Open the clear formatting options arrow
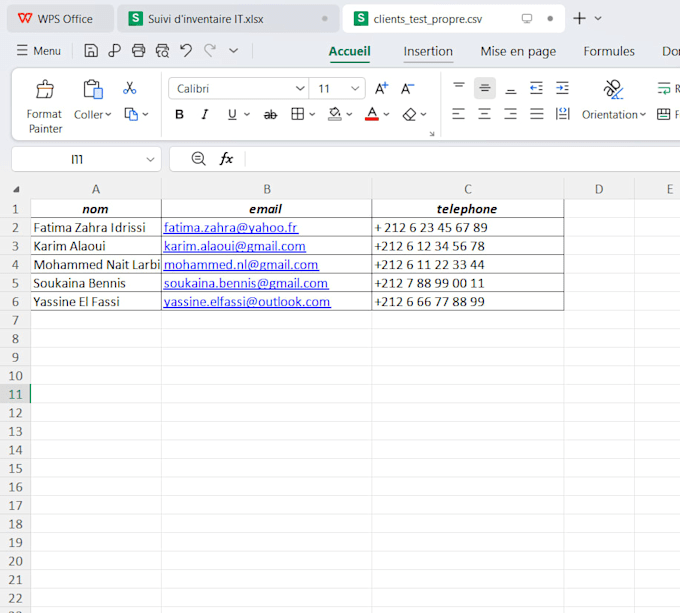 coord(424,114)
